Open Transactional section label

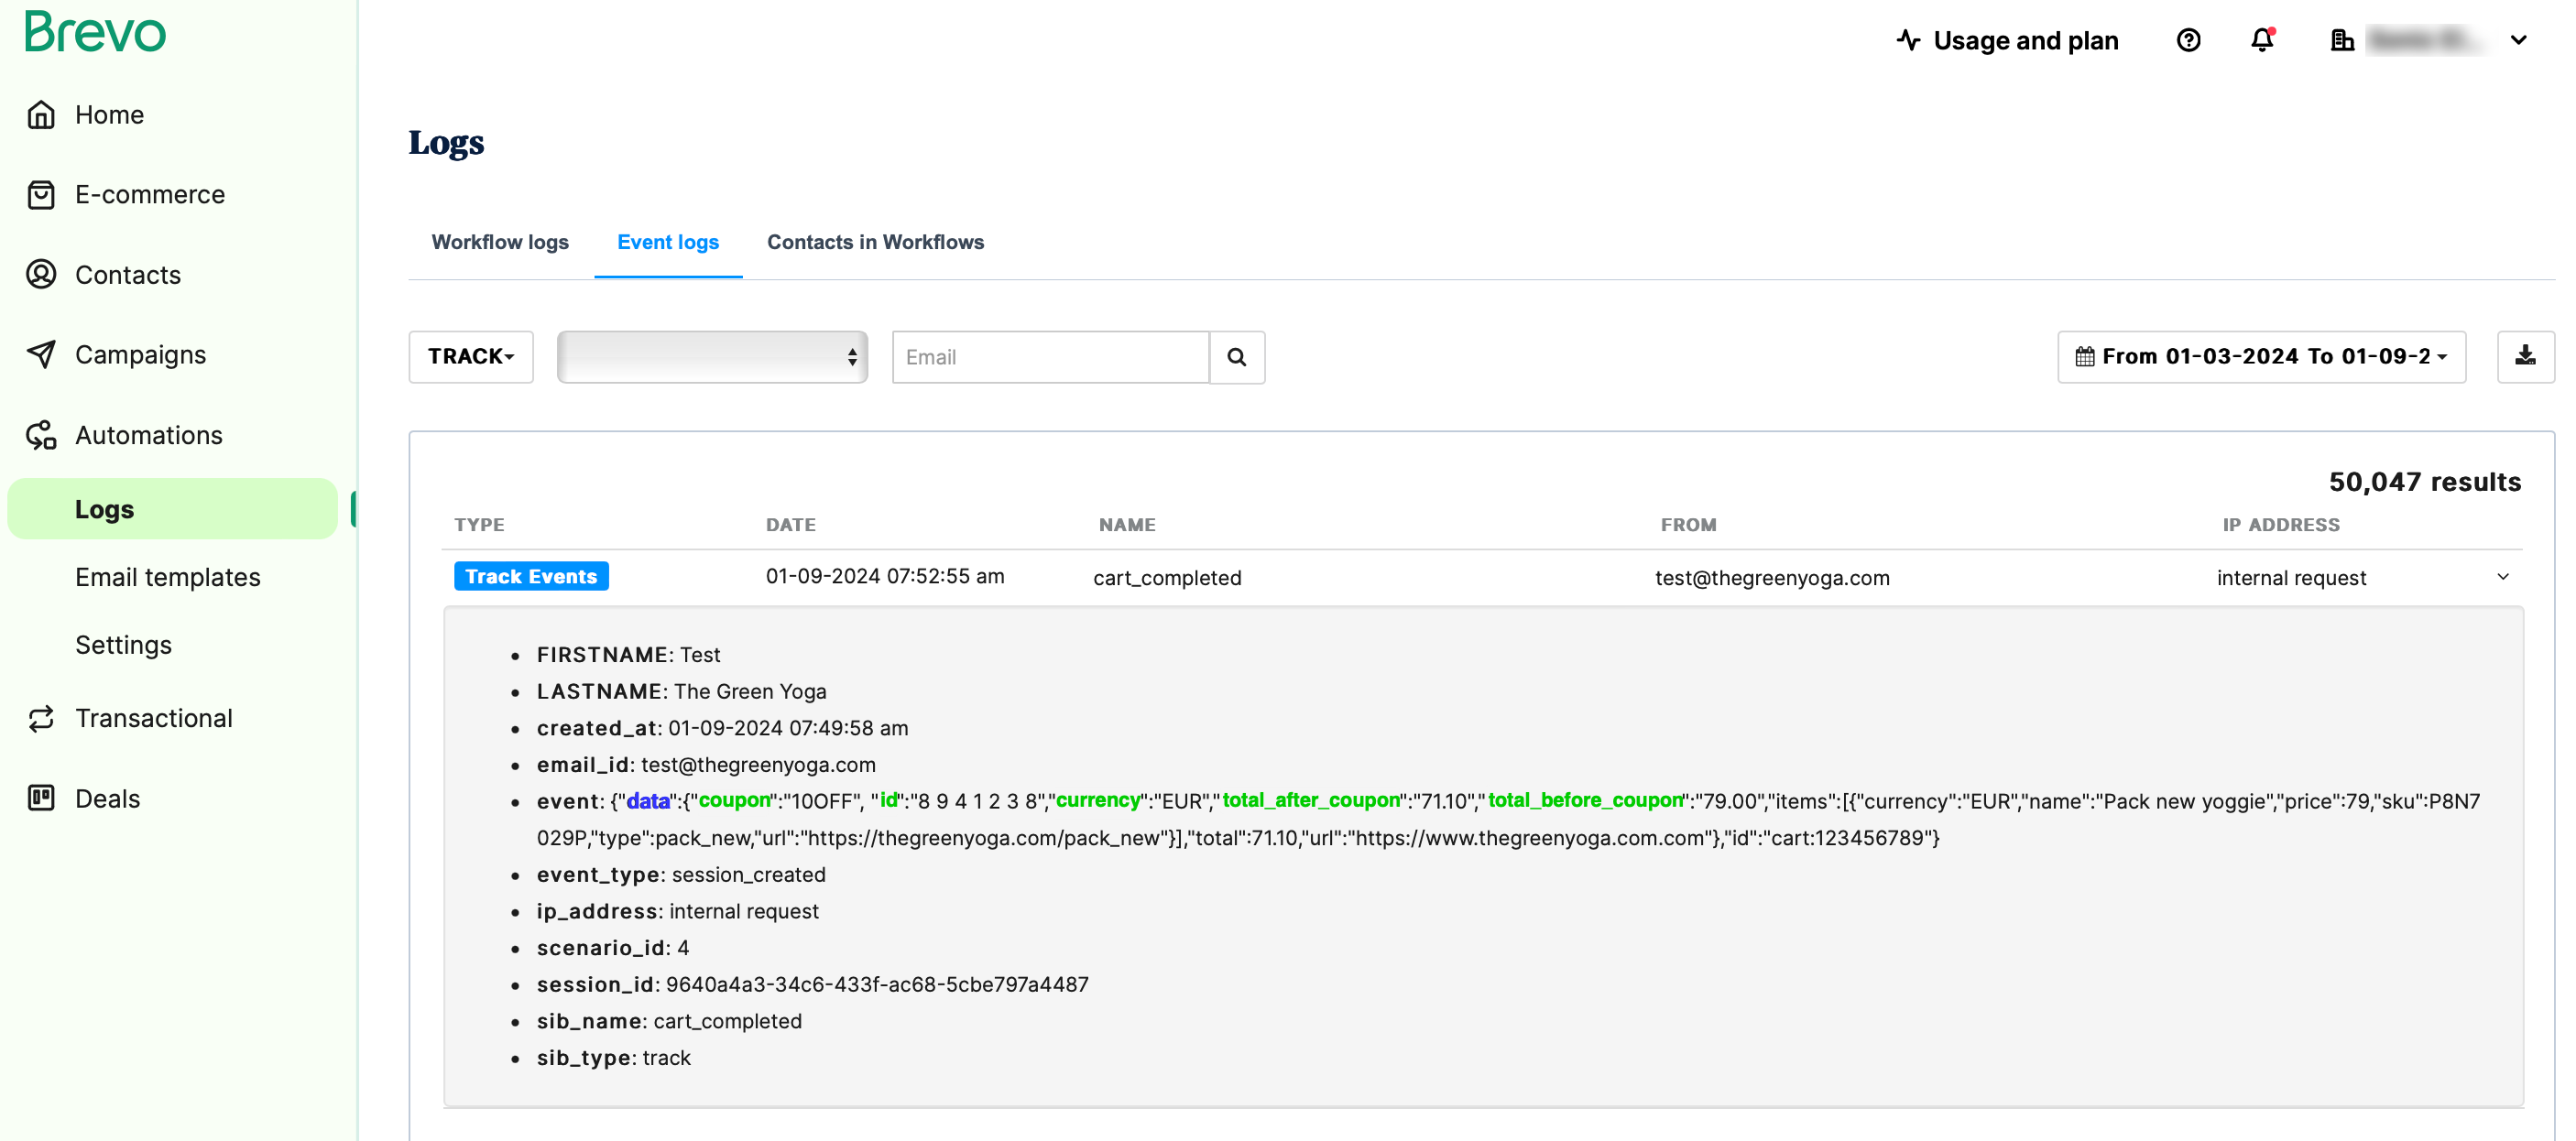click(x=154, y=719)
